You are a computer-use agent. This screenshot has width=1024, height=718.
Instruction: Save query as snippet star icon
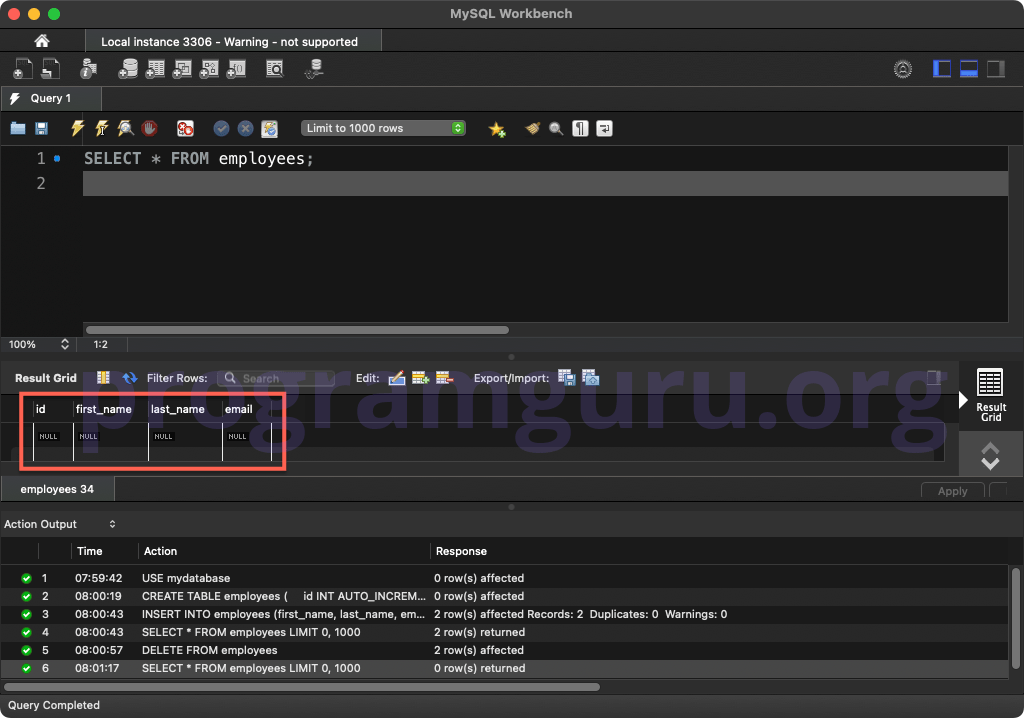point(497,129)
